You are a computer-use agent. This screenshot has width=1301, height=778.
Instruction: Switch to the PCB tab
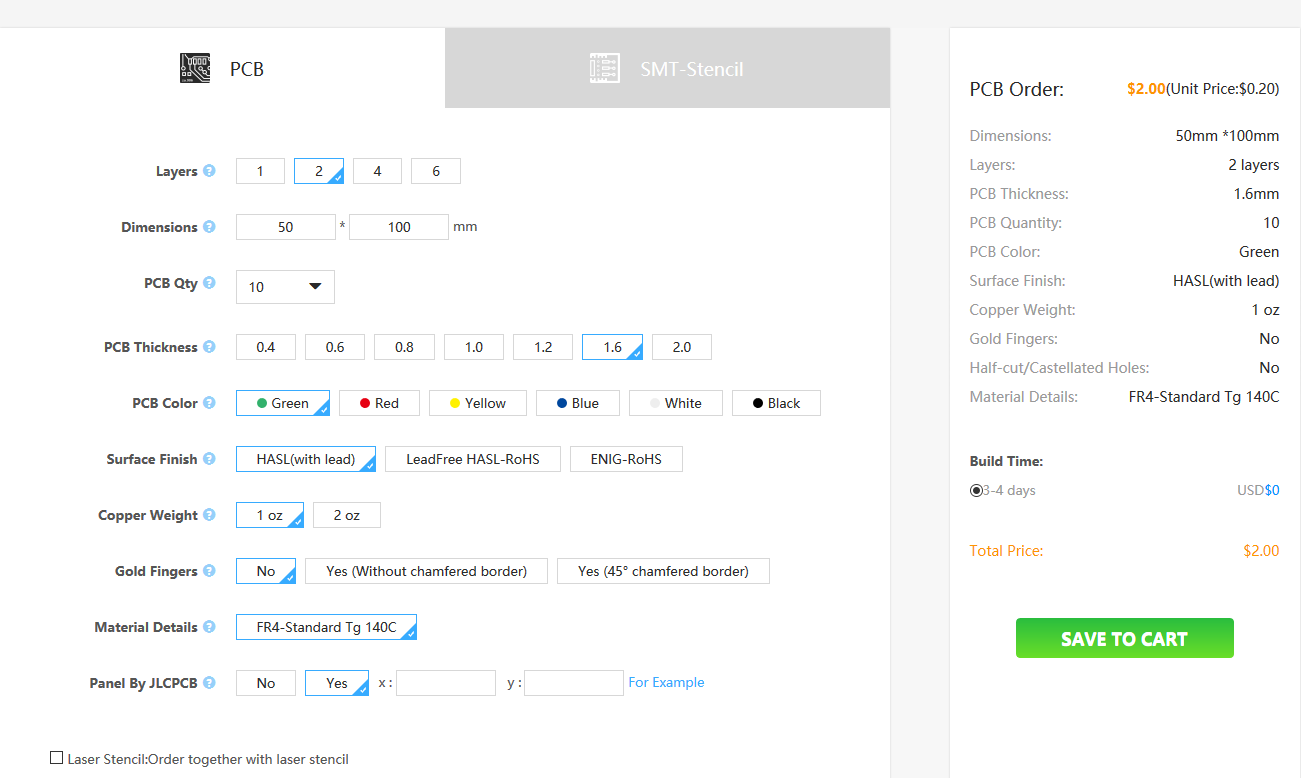(222, 68)
